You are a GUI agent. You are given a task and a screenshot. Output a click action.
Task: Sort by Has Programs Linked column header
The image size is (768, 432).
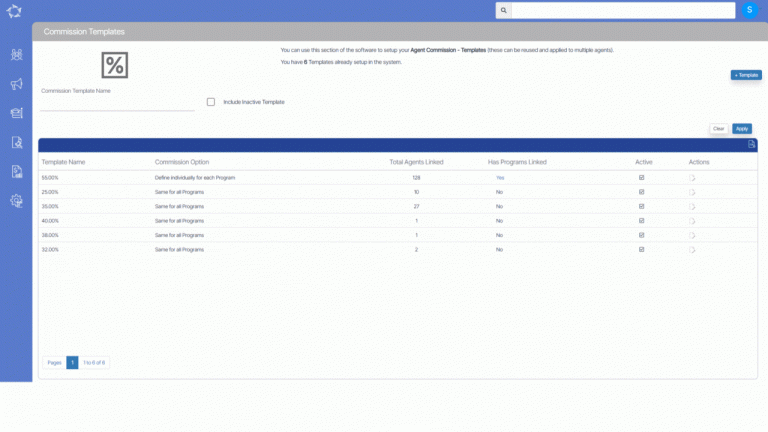(x=517, y=162)
